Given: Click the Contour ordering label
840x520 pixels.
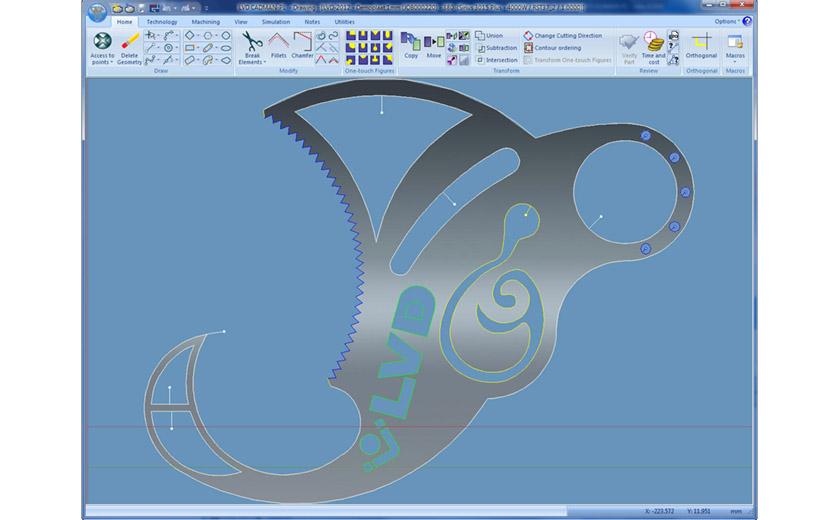Looking at the screenshot, I should [558, 48].
